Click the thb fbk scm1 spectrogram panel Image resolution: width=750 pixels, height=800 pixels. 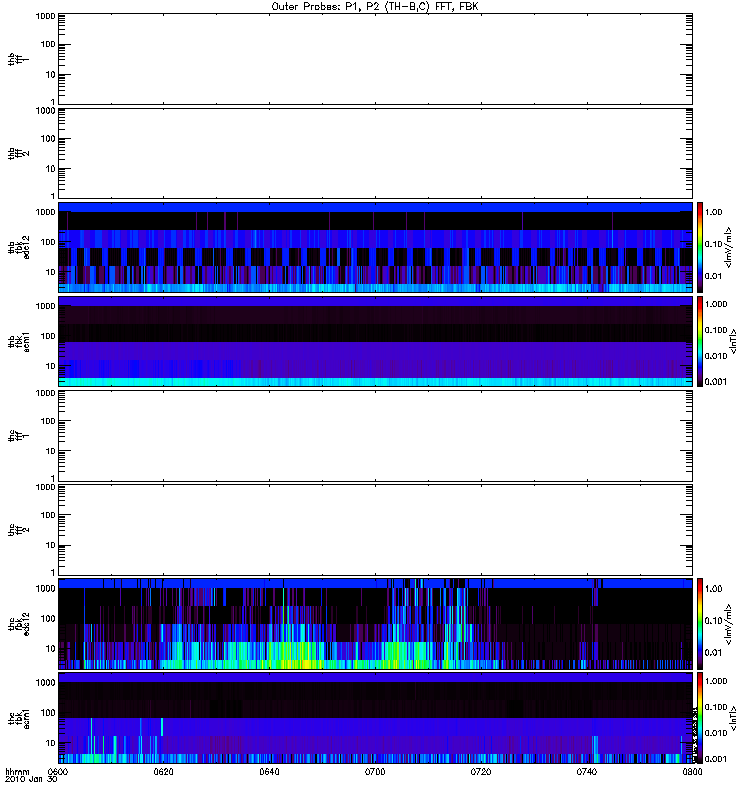click(375, 341)
